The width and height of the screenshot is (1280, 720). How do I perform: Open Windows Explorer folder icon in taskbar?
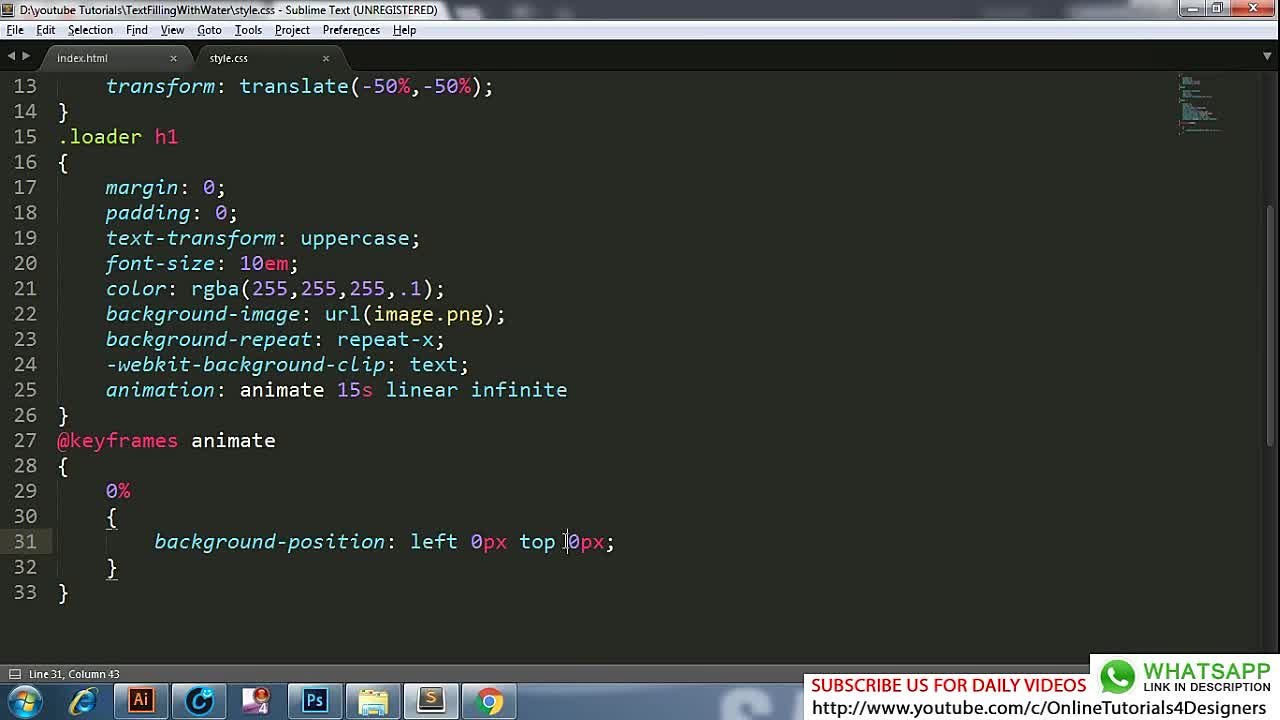[x=373, y=701]
